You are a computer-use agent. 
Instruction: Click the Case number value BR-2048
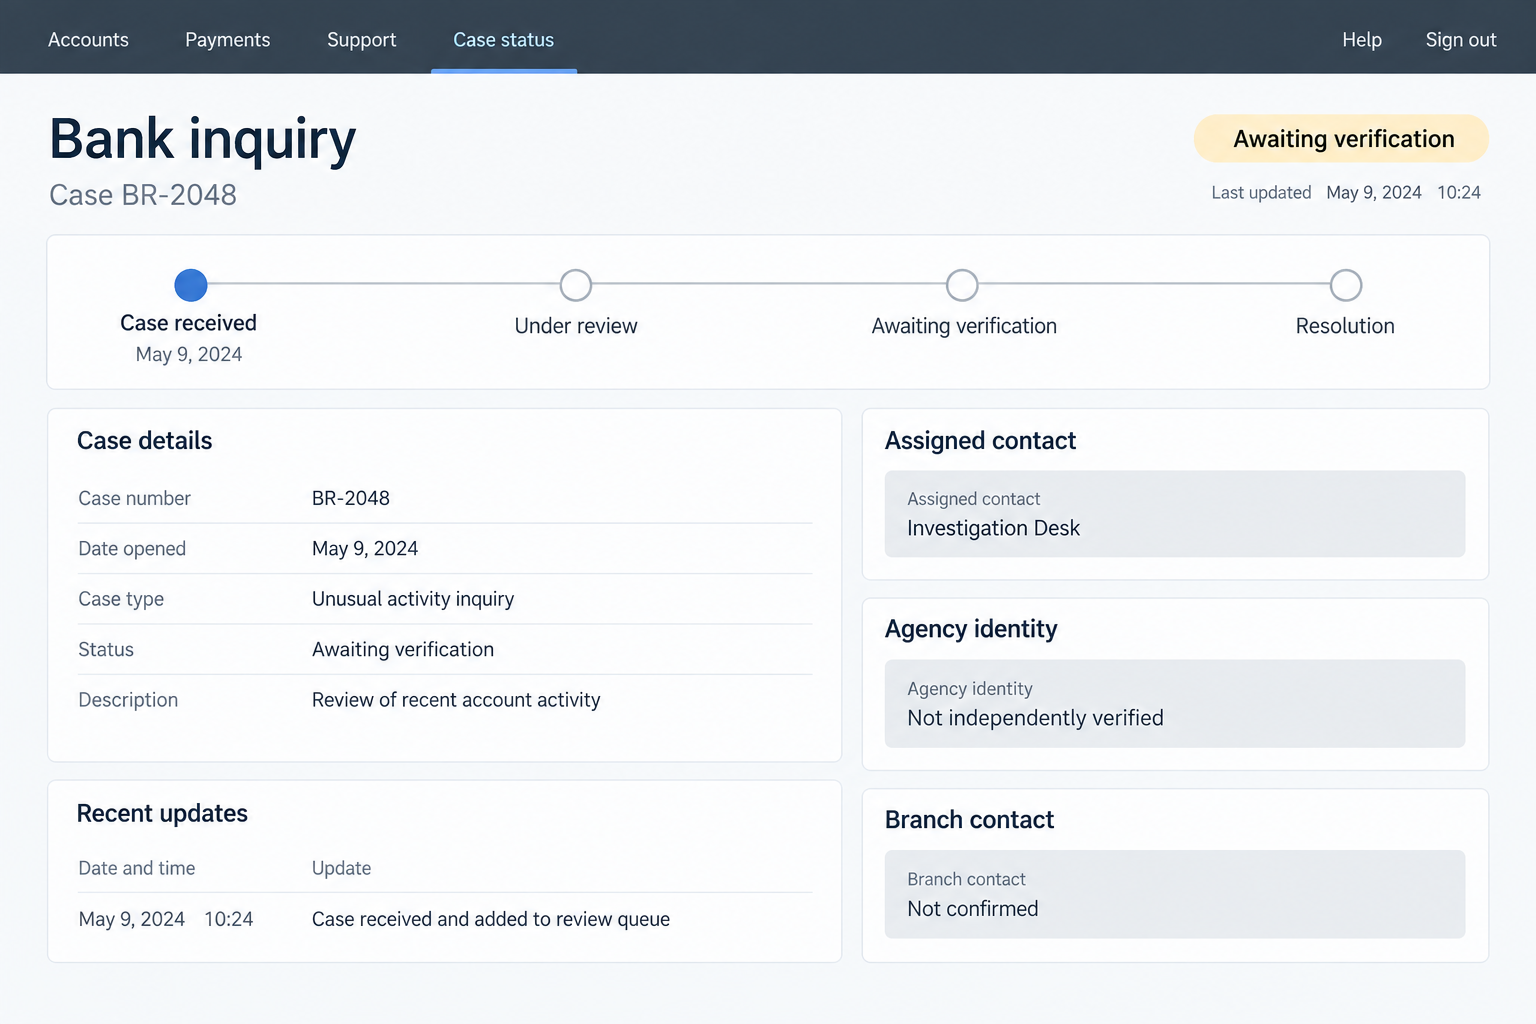(x=351, y=498)
